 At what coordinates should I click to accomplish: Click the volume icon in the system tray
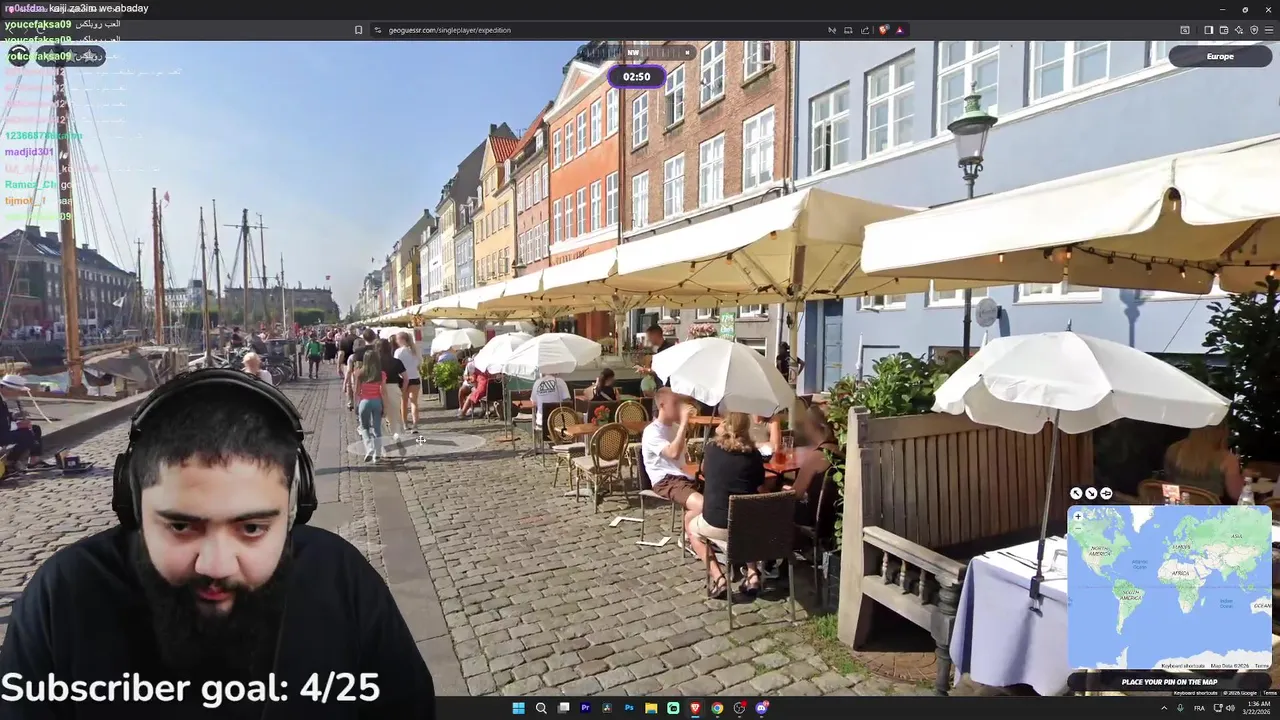click(x=1230, y=708)
